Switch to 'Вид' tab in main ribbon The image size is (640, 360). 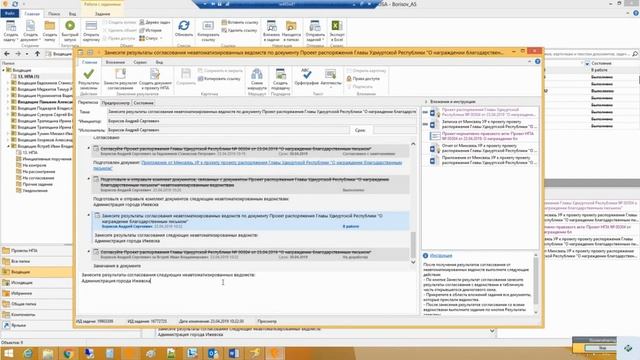click(x=72, y=13)
